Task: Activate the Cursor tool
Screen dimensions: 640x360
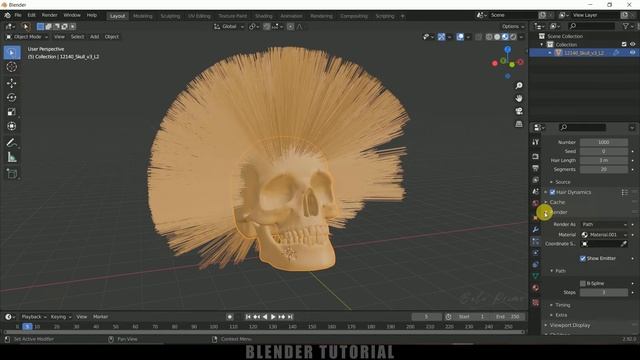Action: (x=12, y=67)
